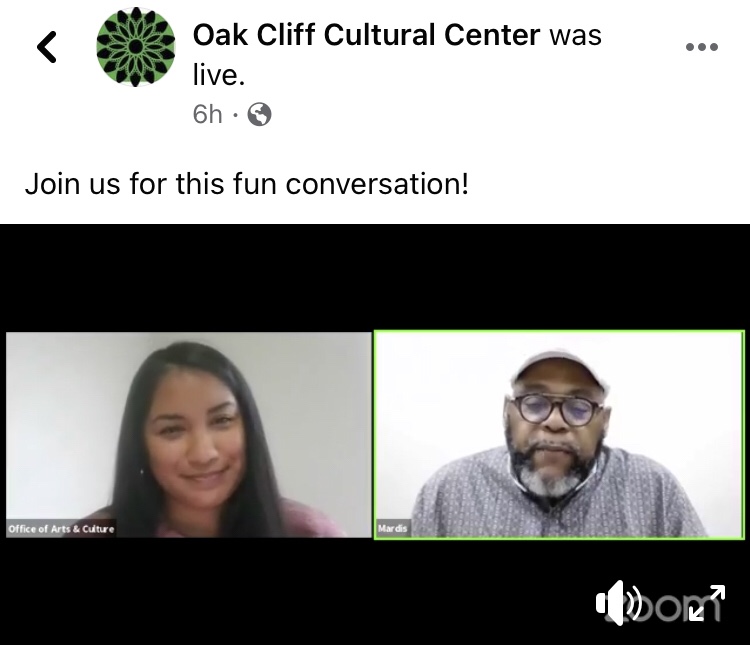The image size is (750, 645).
Task: Click the 6h post timestamp
Action: tap(208, 114)
